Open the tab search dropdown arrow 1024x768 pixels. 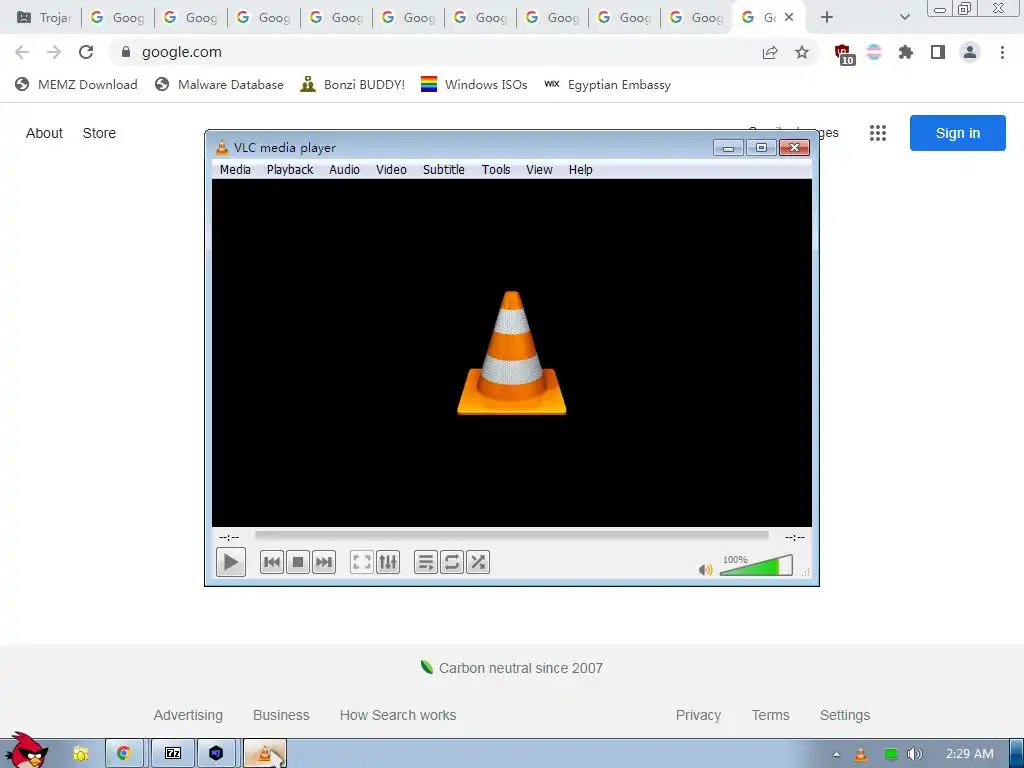coord(904,18)
